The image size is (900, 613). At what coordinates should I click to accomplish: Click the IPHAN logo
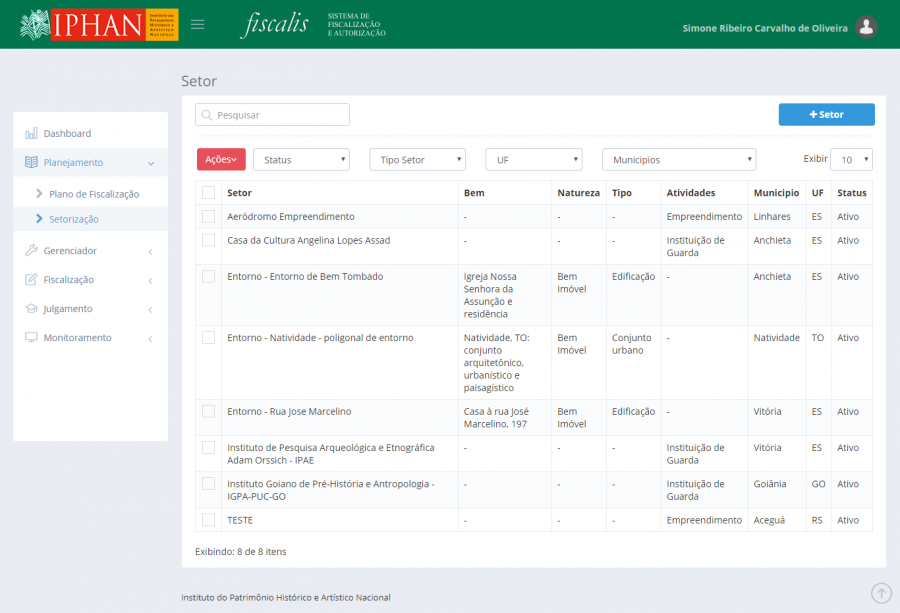click(99, 24)
